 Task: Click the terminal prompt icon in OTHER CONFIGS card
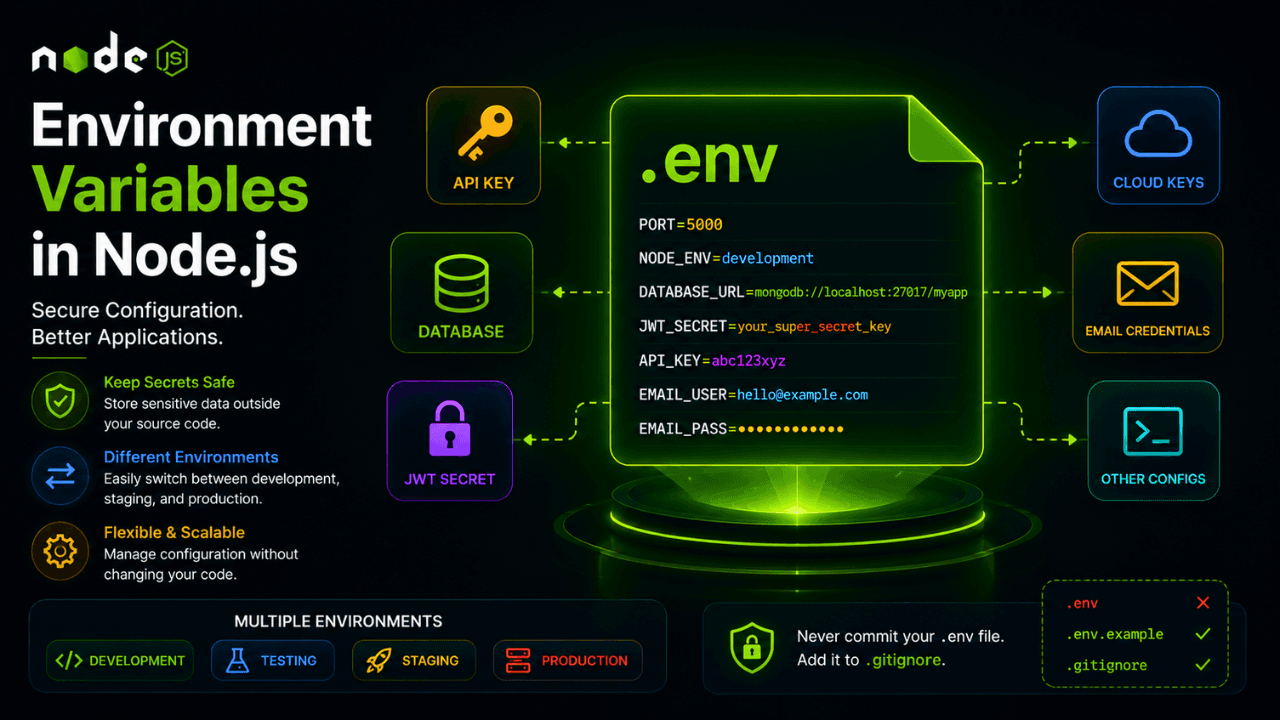(1153, 432)
